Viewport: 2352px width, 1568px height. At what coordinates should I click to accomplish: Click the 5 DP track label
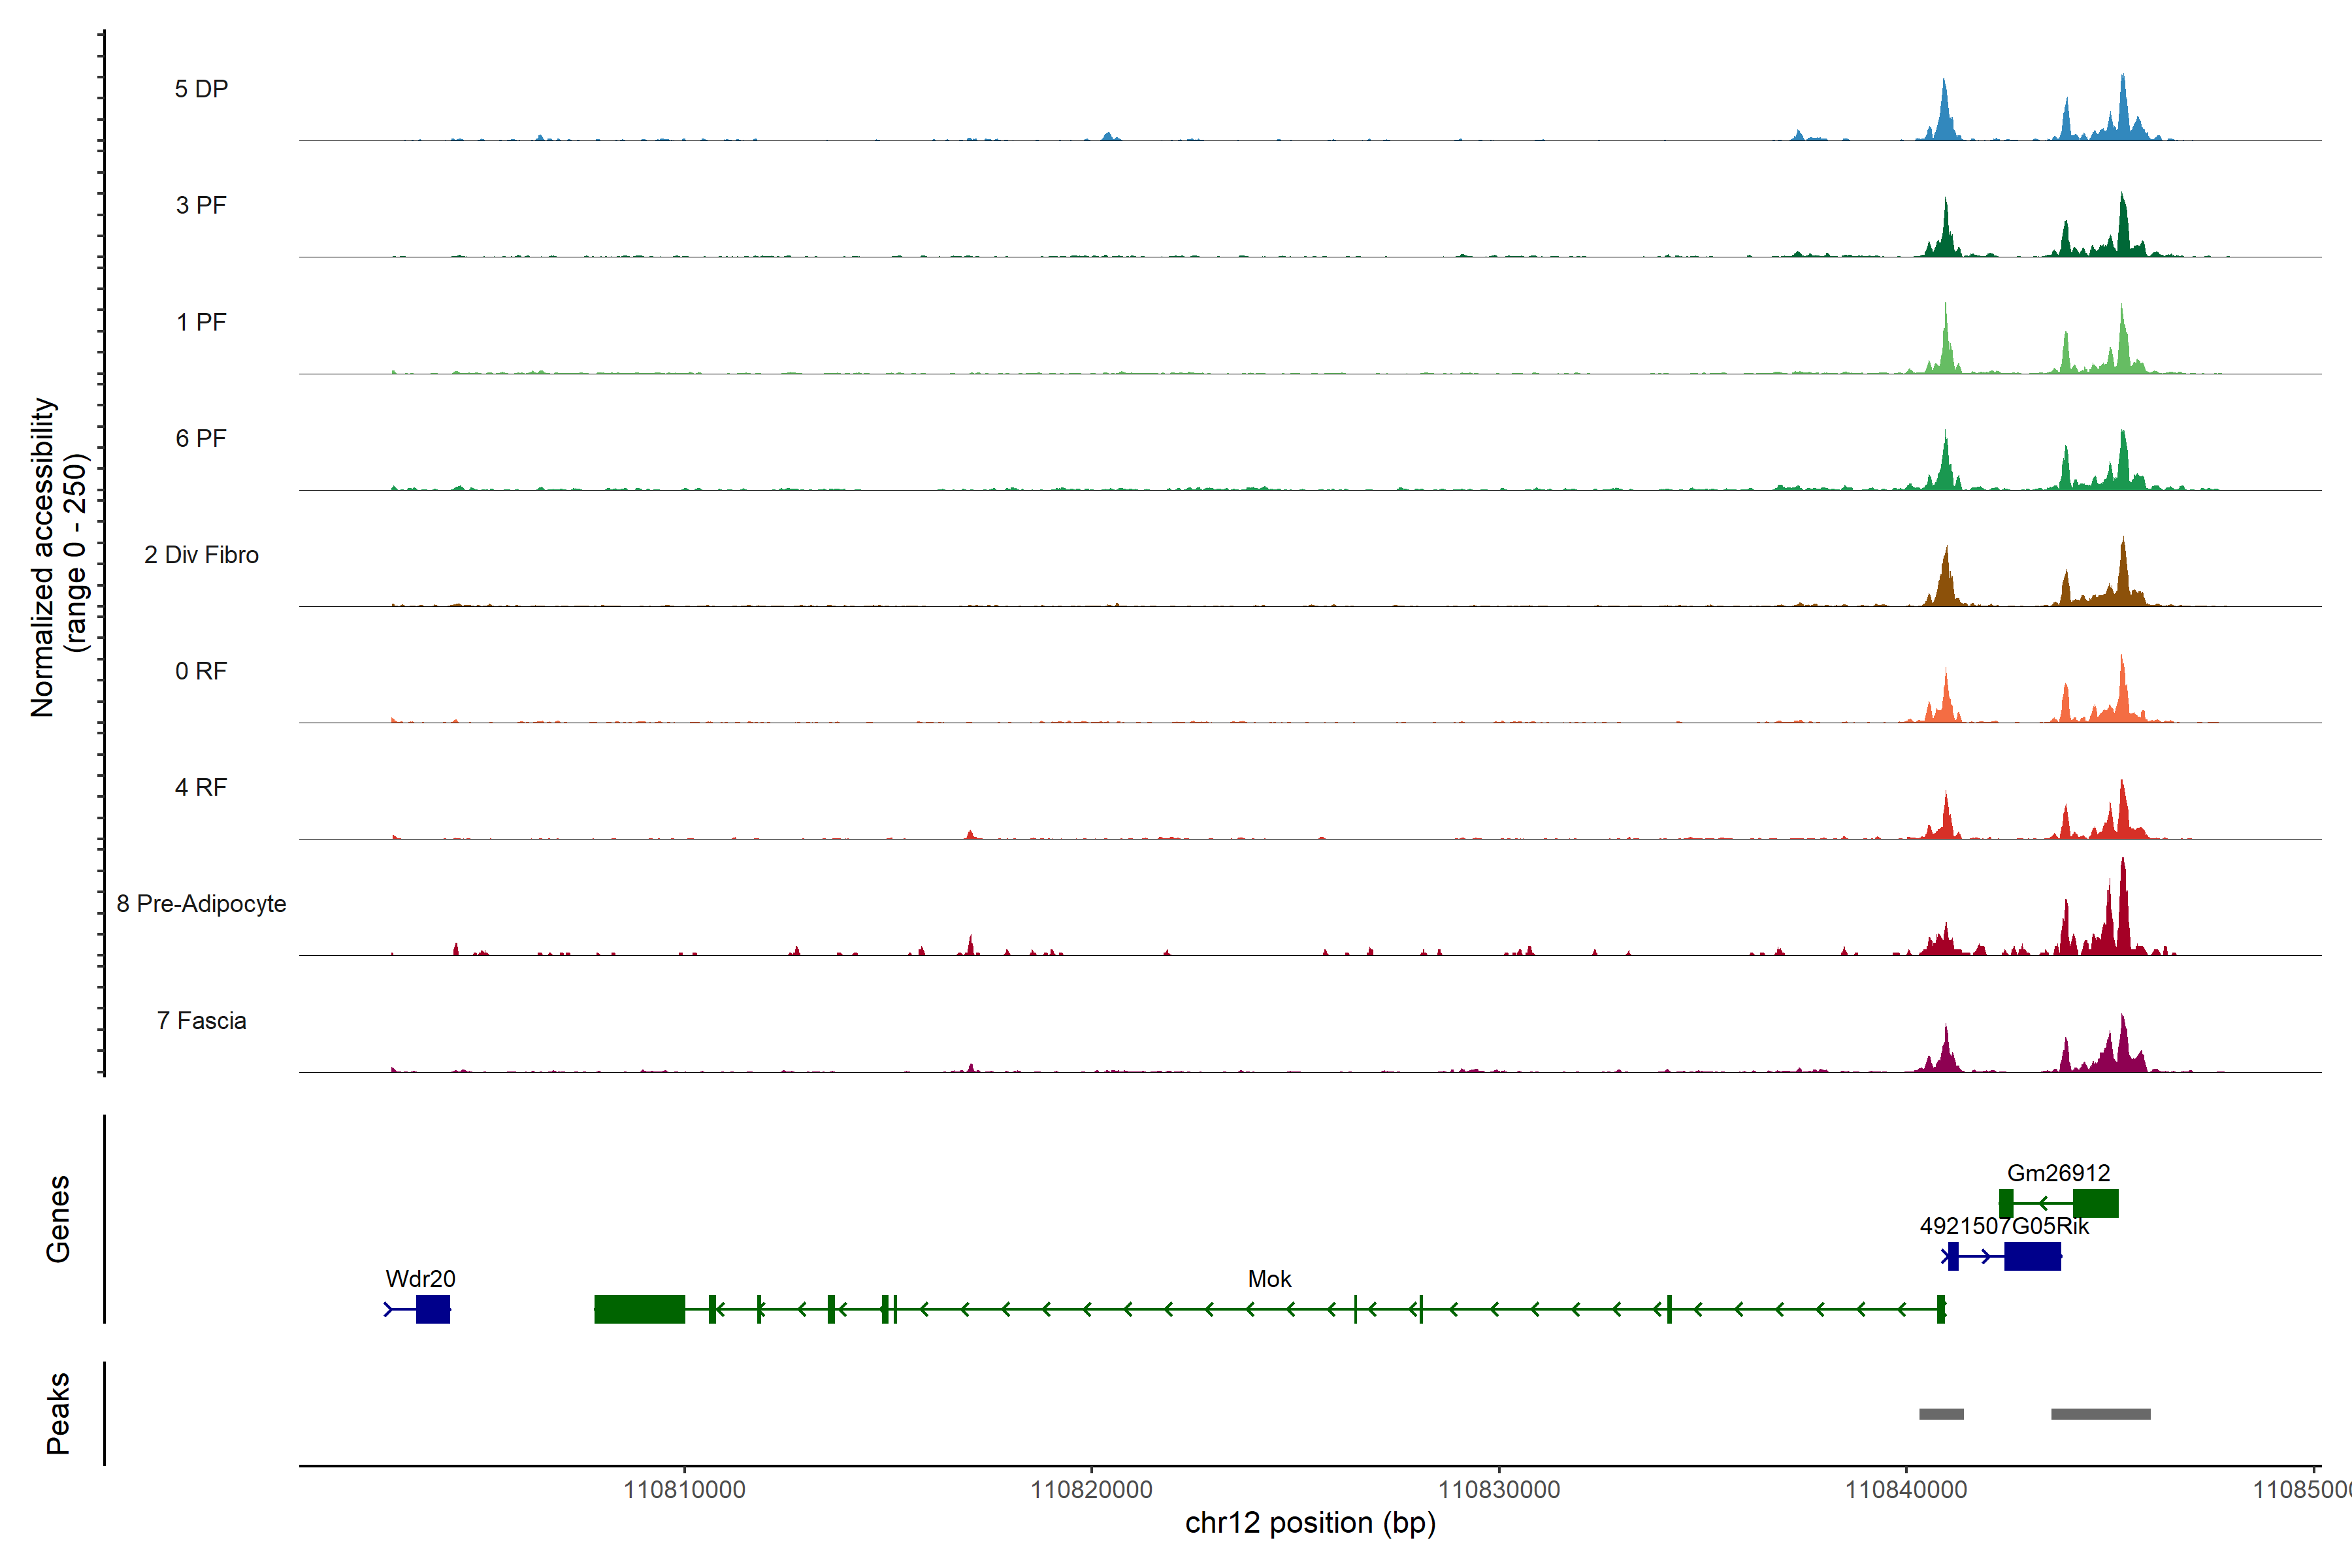201,89
